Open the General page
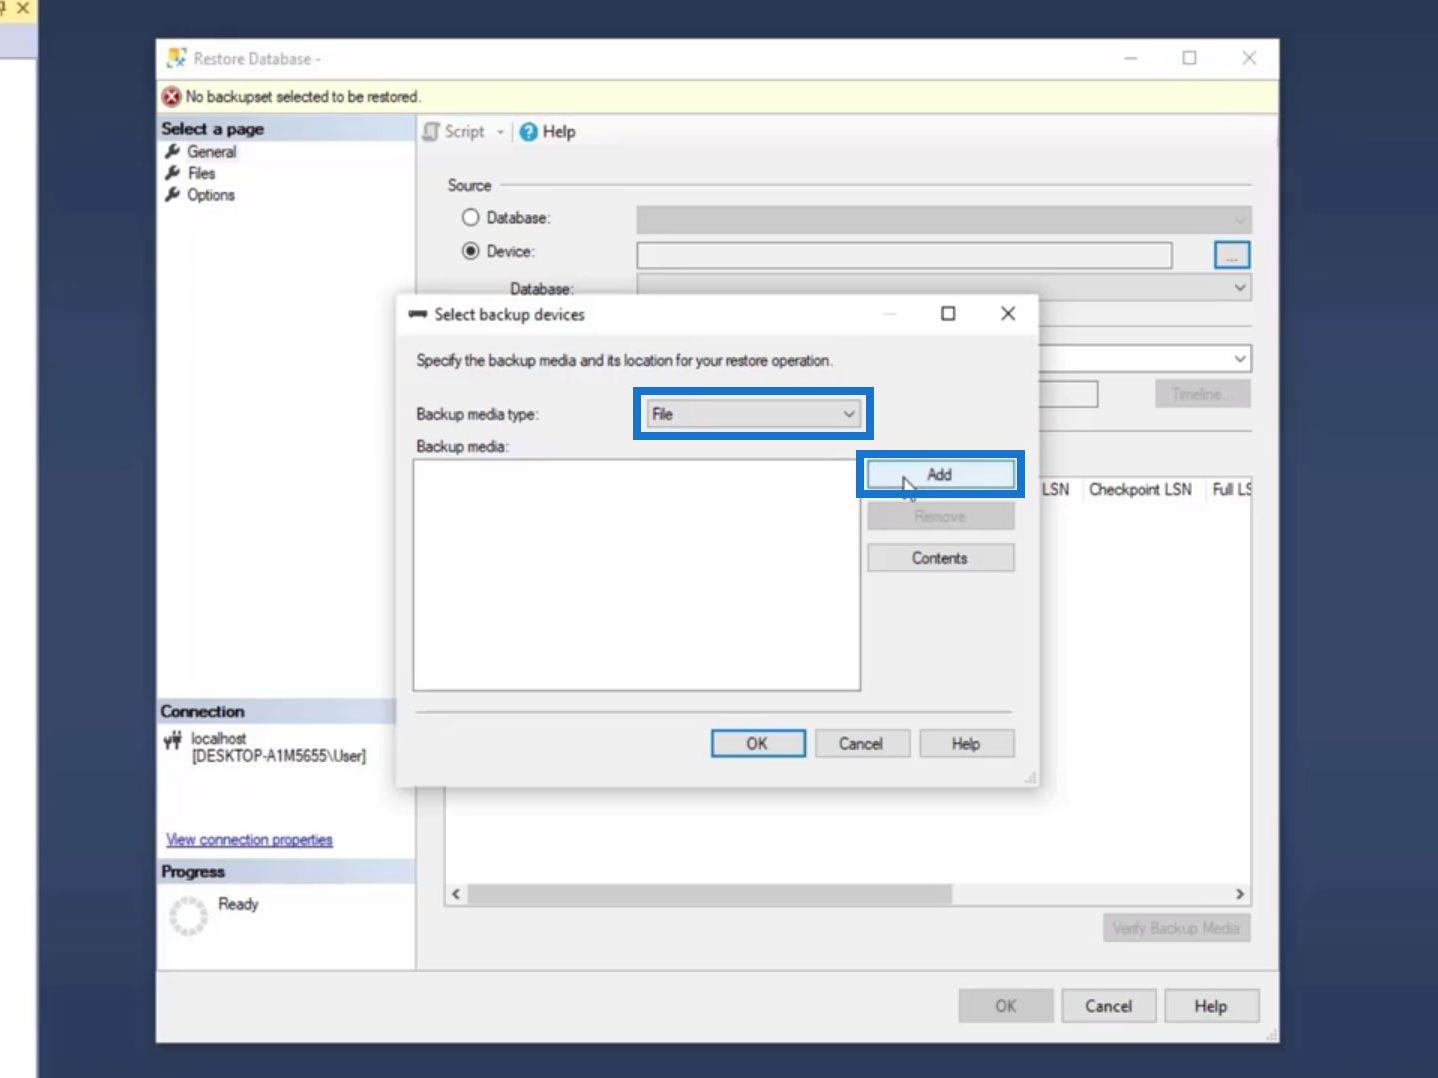The width and height of the screenshot is (1438, 1078). (x=212, y=152)
